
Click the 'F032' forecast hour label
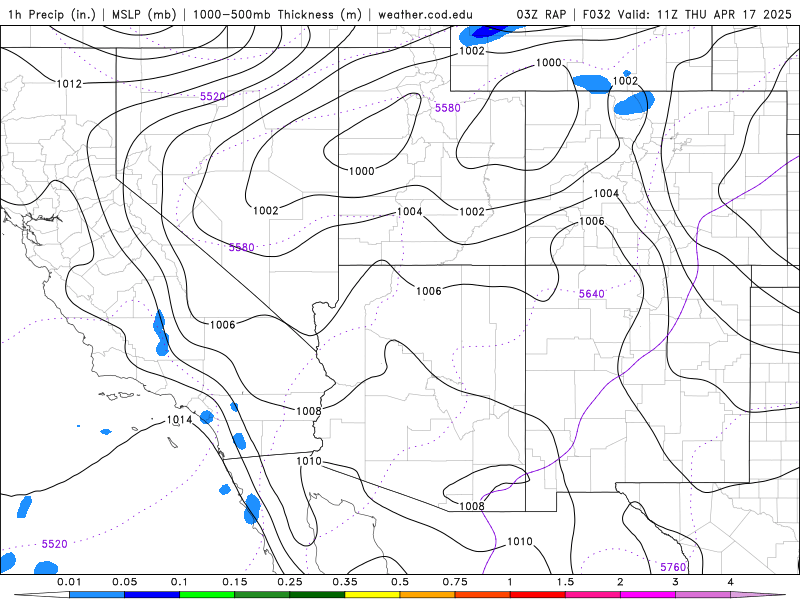click(596, 14)
